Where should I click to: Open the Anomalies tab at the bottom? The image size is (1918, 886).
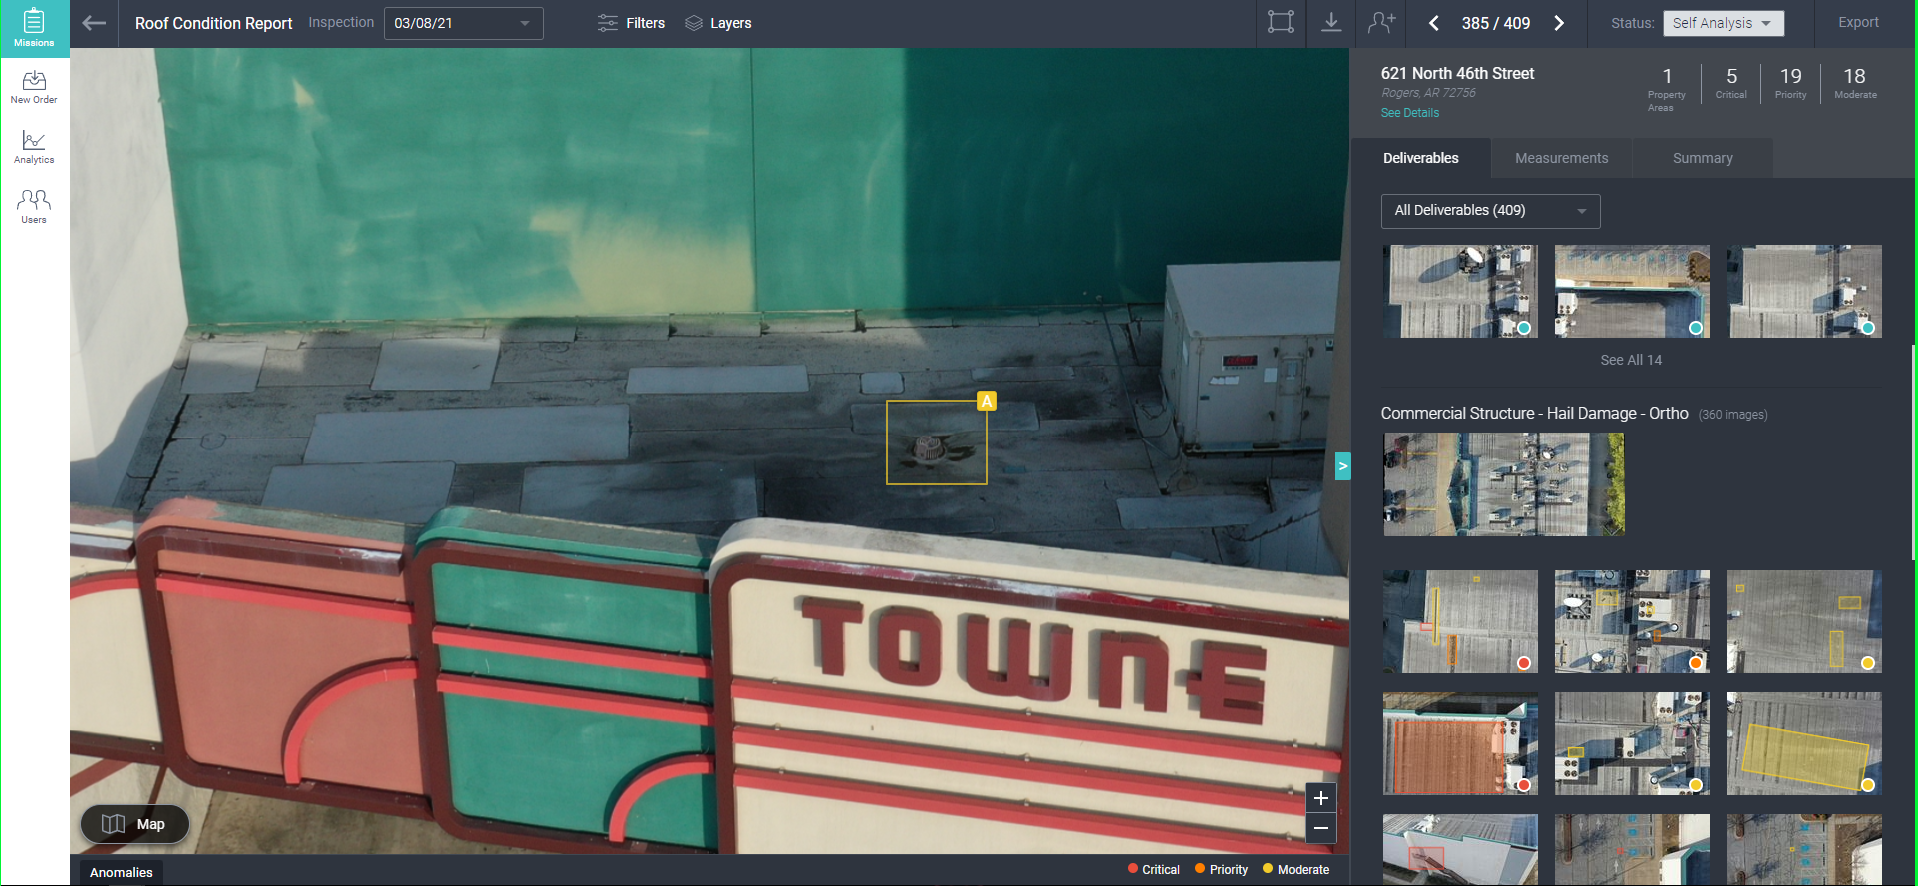(x=121, y=872)
